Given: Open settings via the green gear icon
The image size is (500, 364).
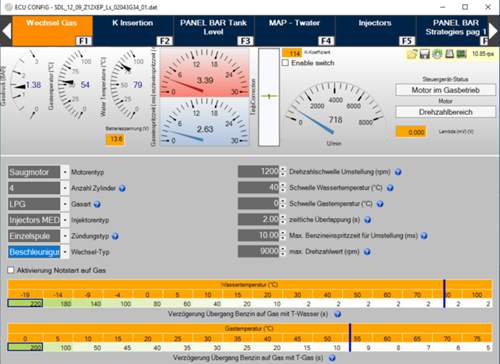Looking at the screenshot, I should pos(437,54).
